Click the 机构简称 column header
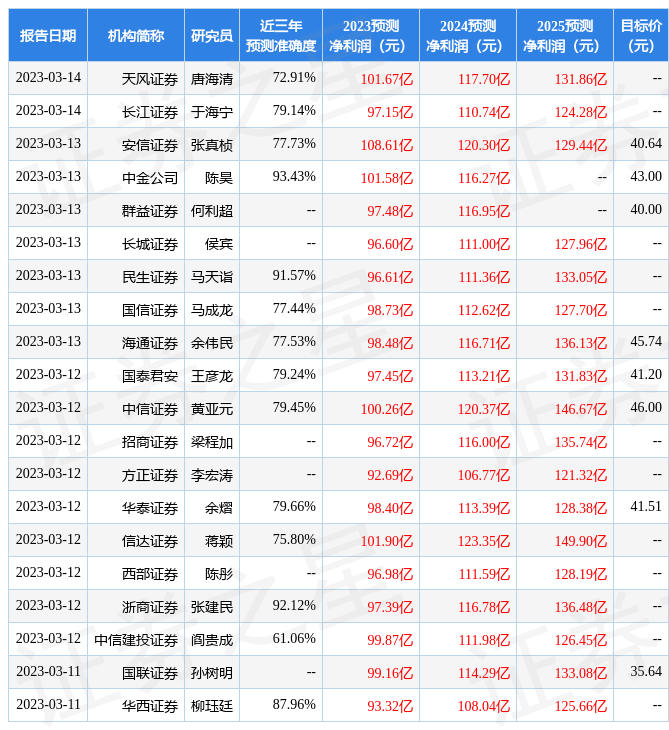Image resolution: width=669 pixels, height=730 pixels. point(136,35)
